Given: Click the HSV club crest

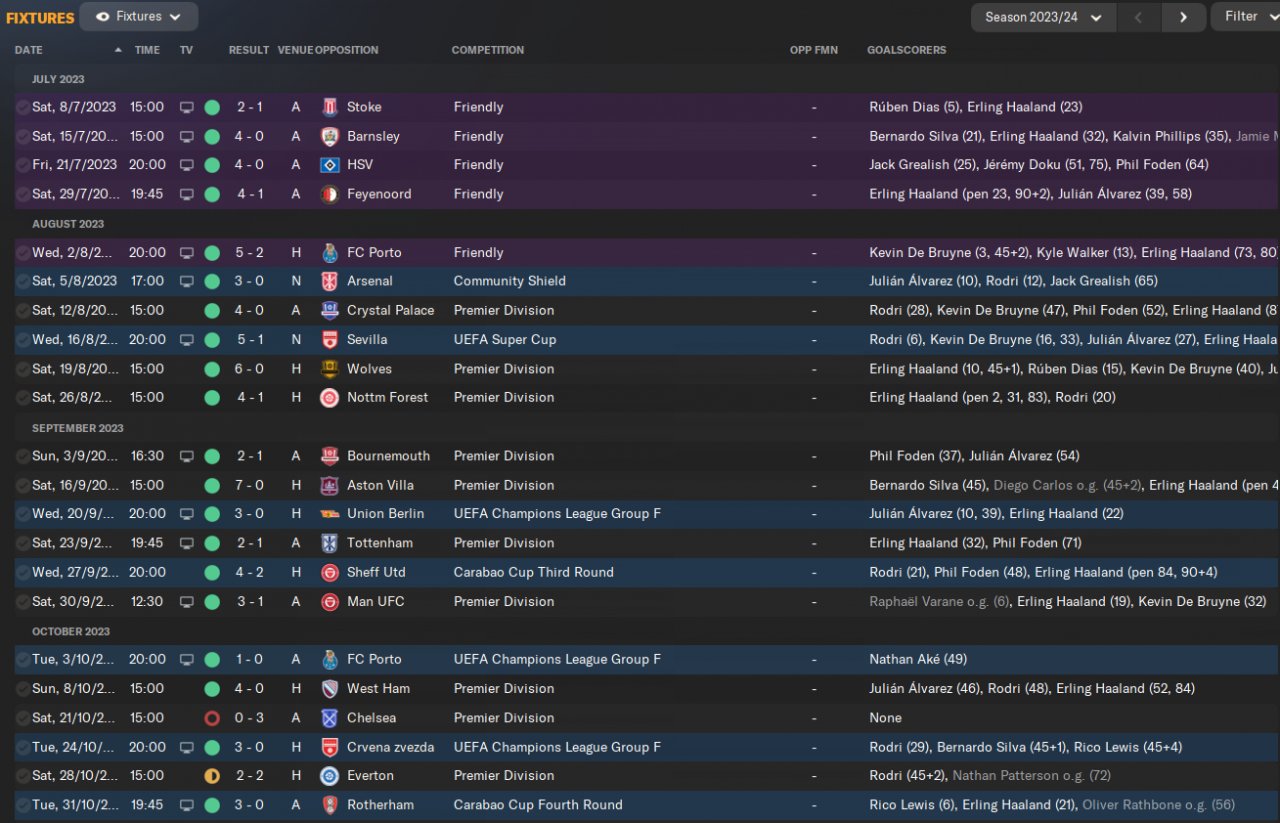Looking at the screenshot, I should click(330, 165).
